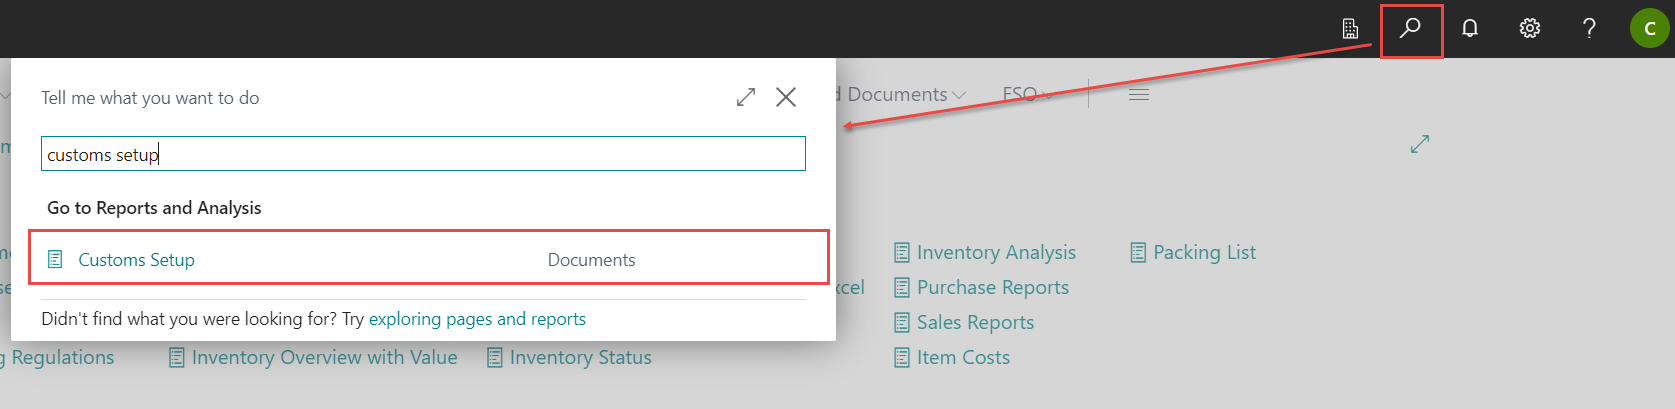Close the Tell Me search dialog
Viewport: 1675px width, 409px height.
pos(786,97)
